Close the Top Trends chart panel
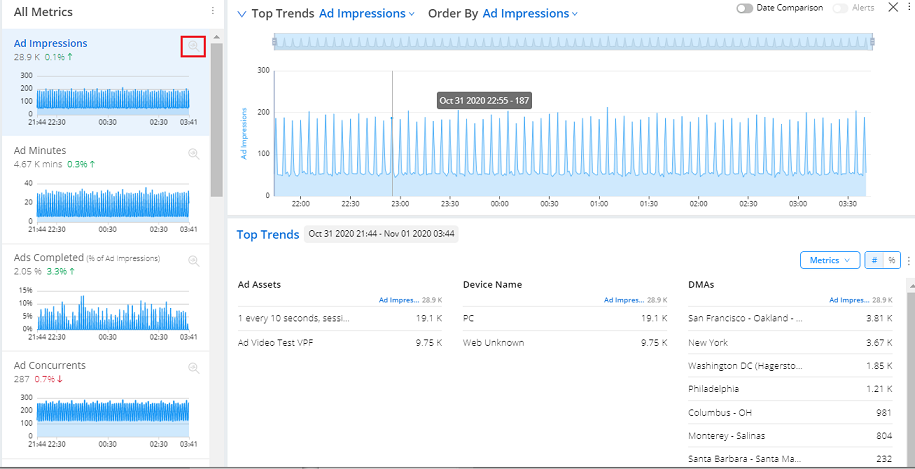Image resolution: width=915 pixels, height=469 pixels. [x=893, y=8]
